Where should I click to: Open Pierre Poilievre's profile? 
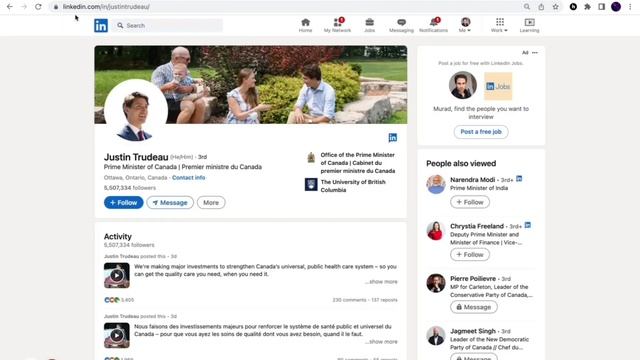473,278
